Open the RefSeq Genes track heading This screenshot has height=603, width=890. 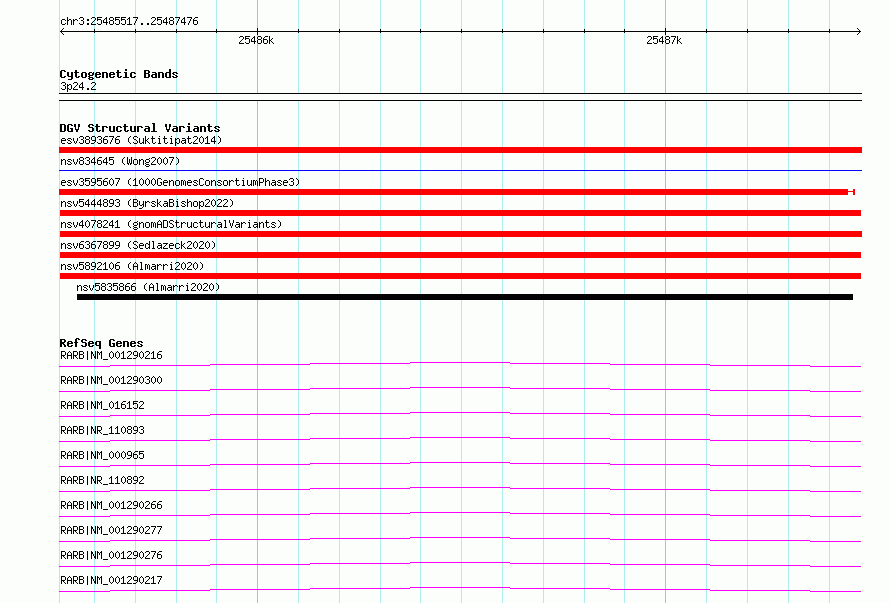[x=101, y=343]
